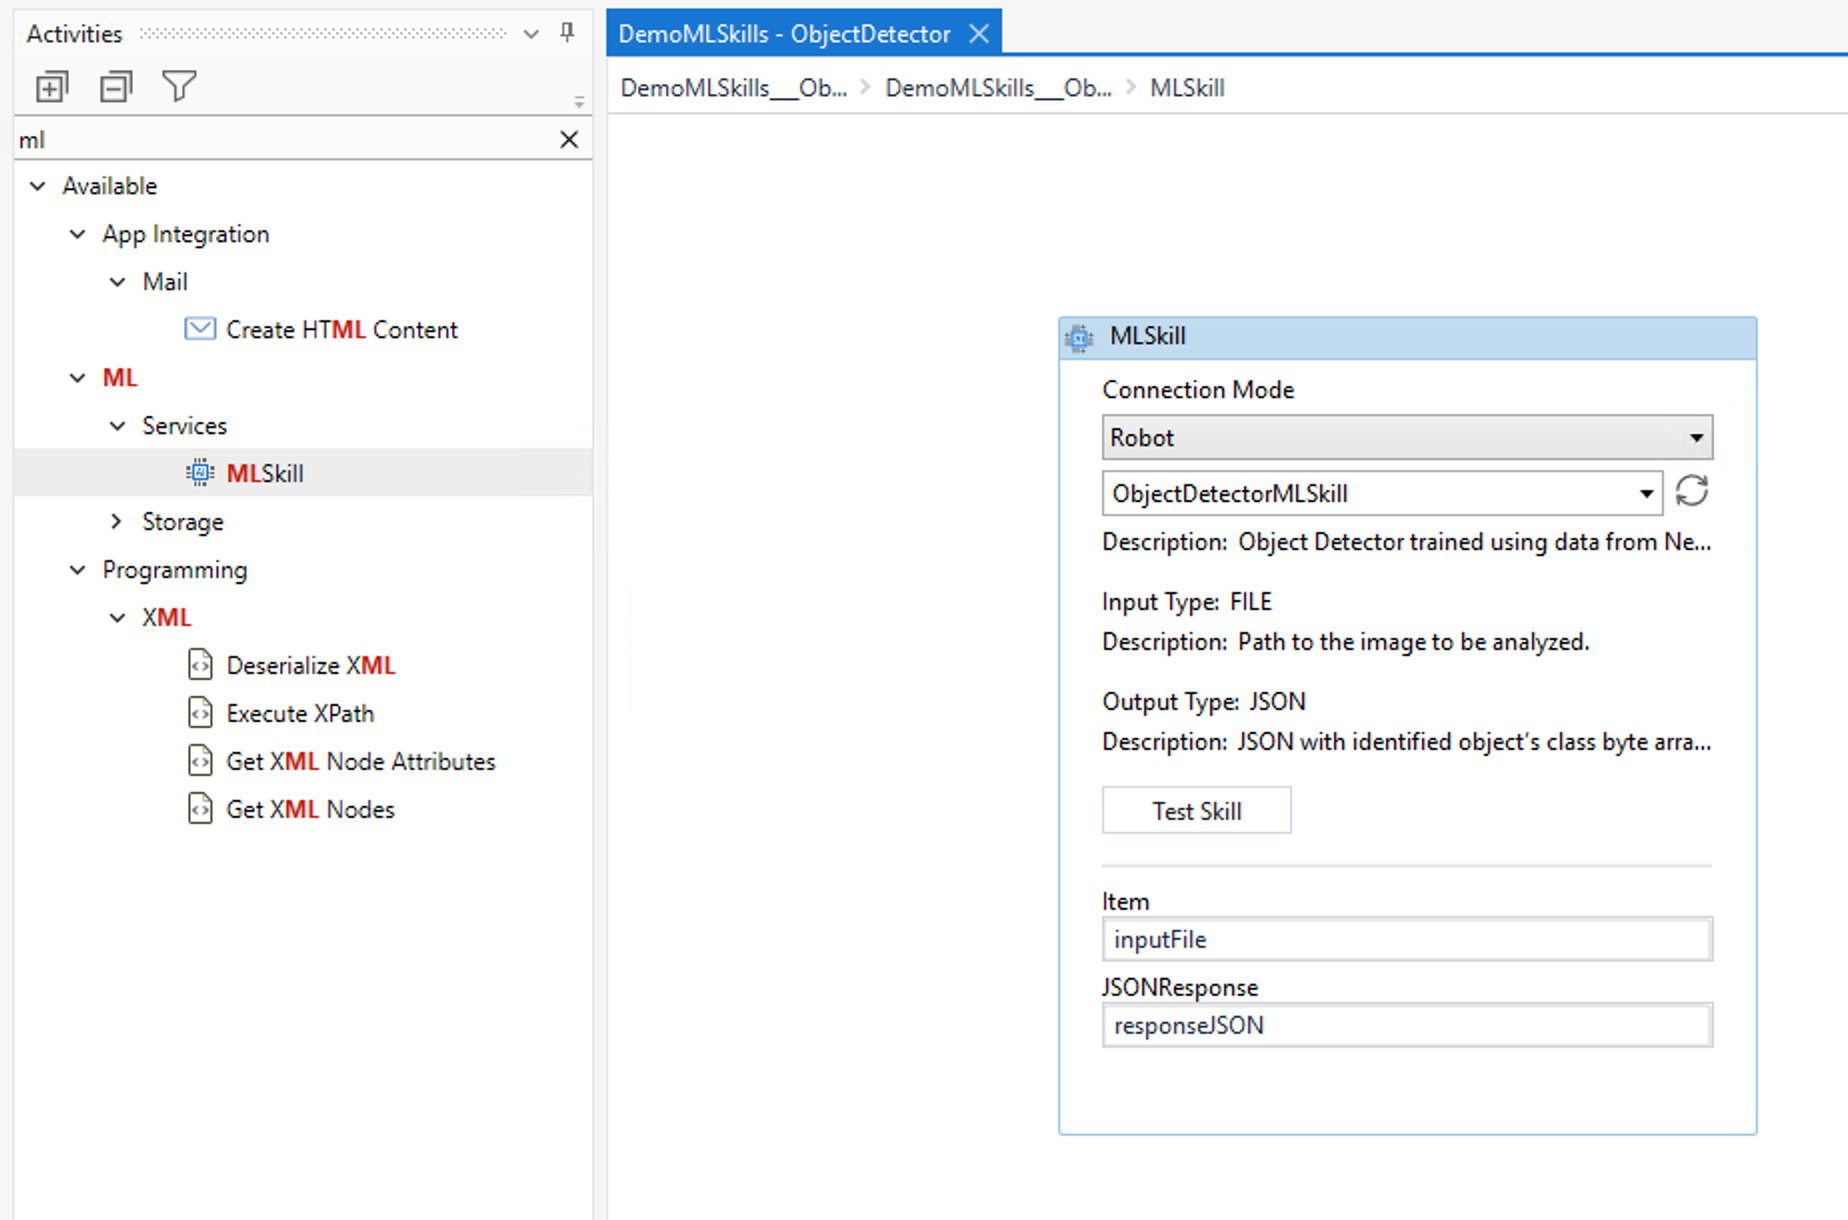The image size is (1848, 1220).
Task: Click the Deserialize XML file icon
Action: 200,665
